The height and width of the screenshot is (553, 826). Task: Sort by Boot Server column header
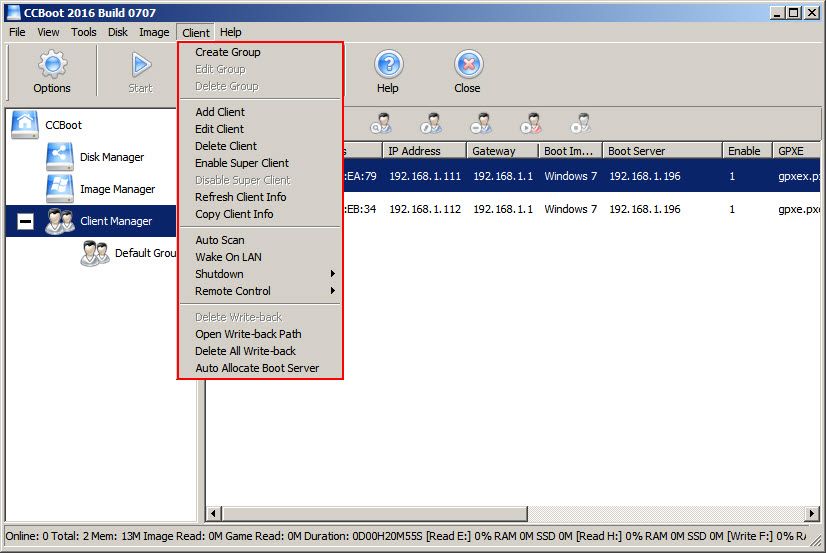pyautogui.click(x=662, y=151)
